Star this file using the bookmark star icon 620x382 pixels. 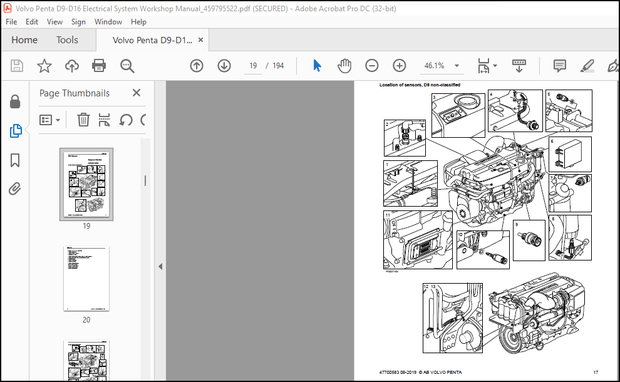pyautogui.click(x=44, y=66)
